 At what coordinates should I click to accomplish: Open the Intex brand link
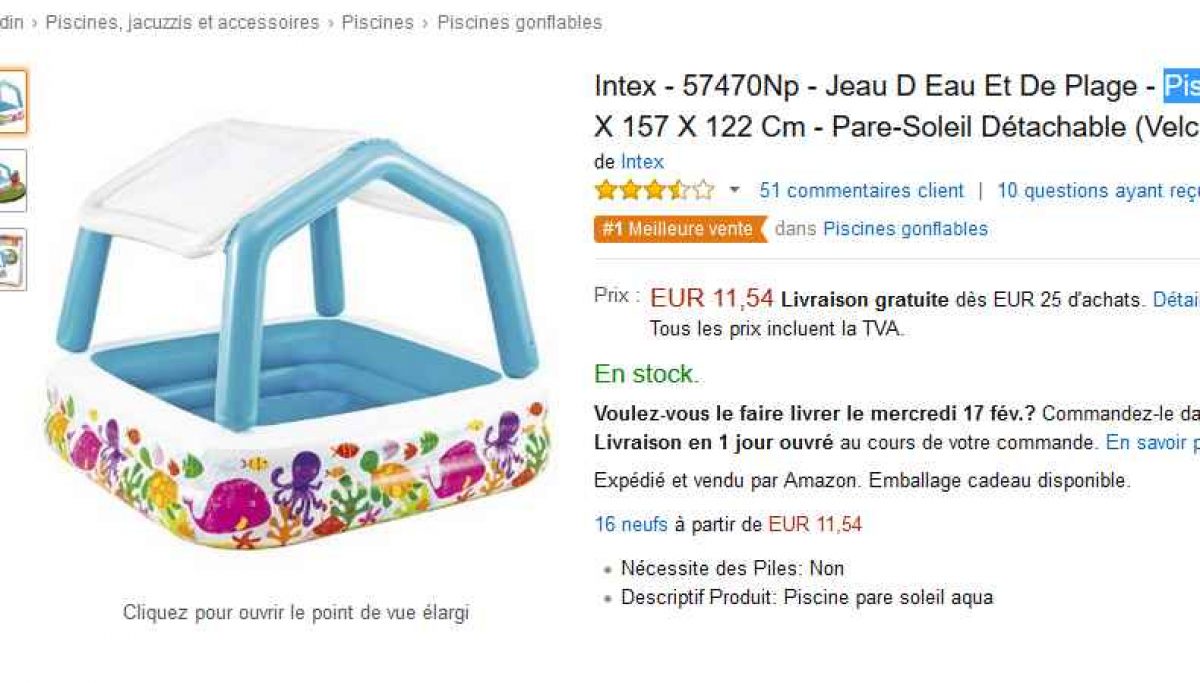pos(642,161)
